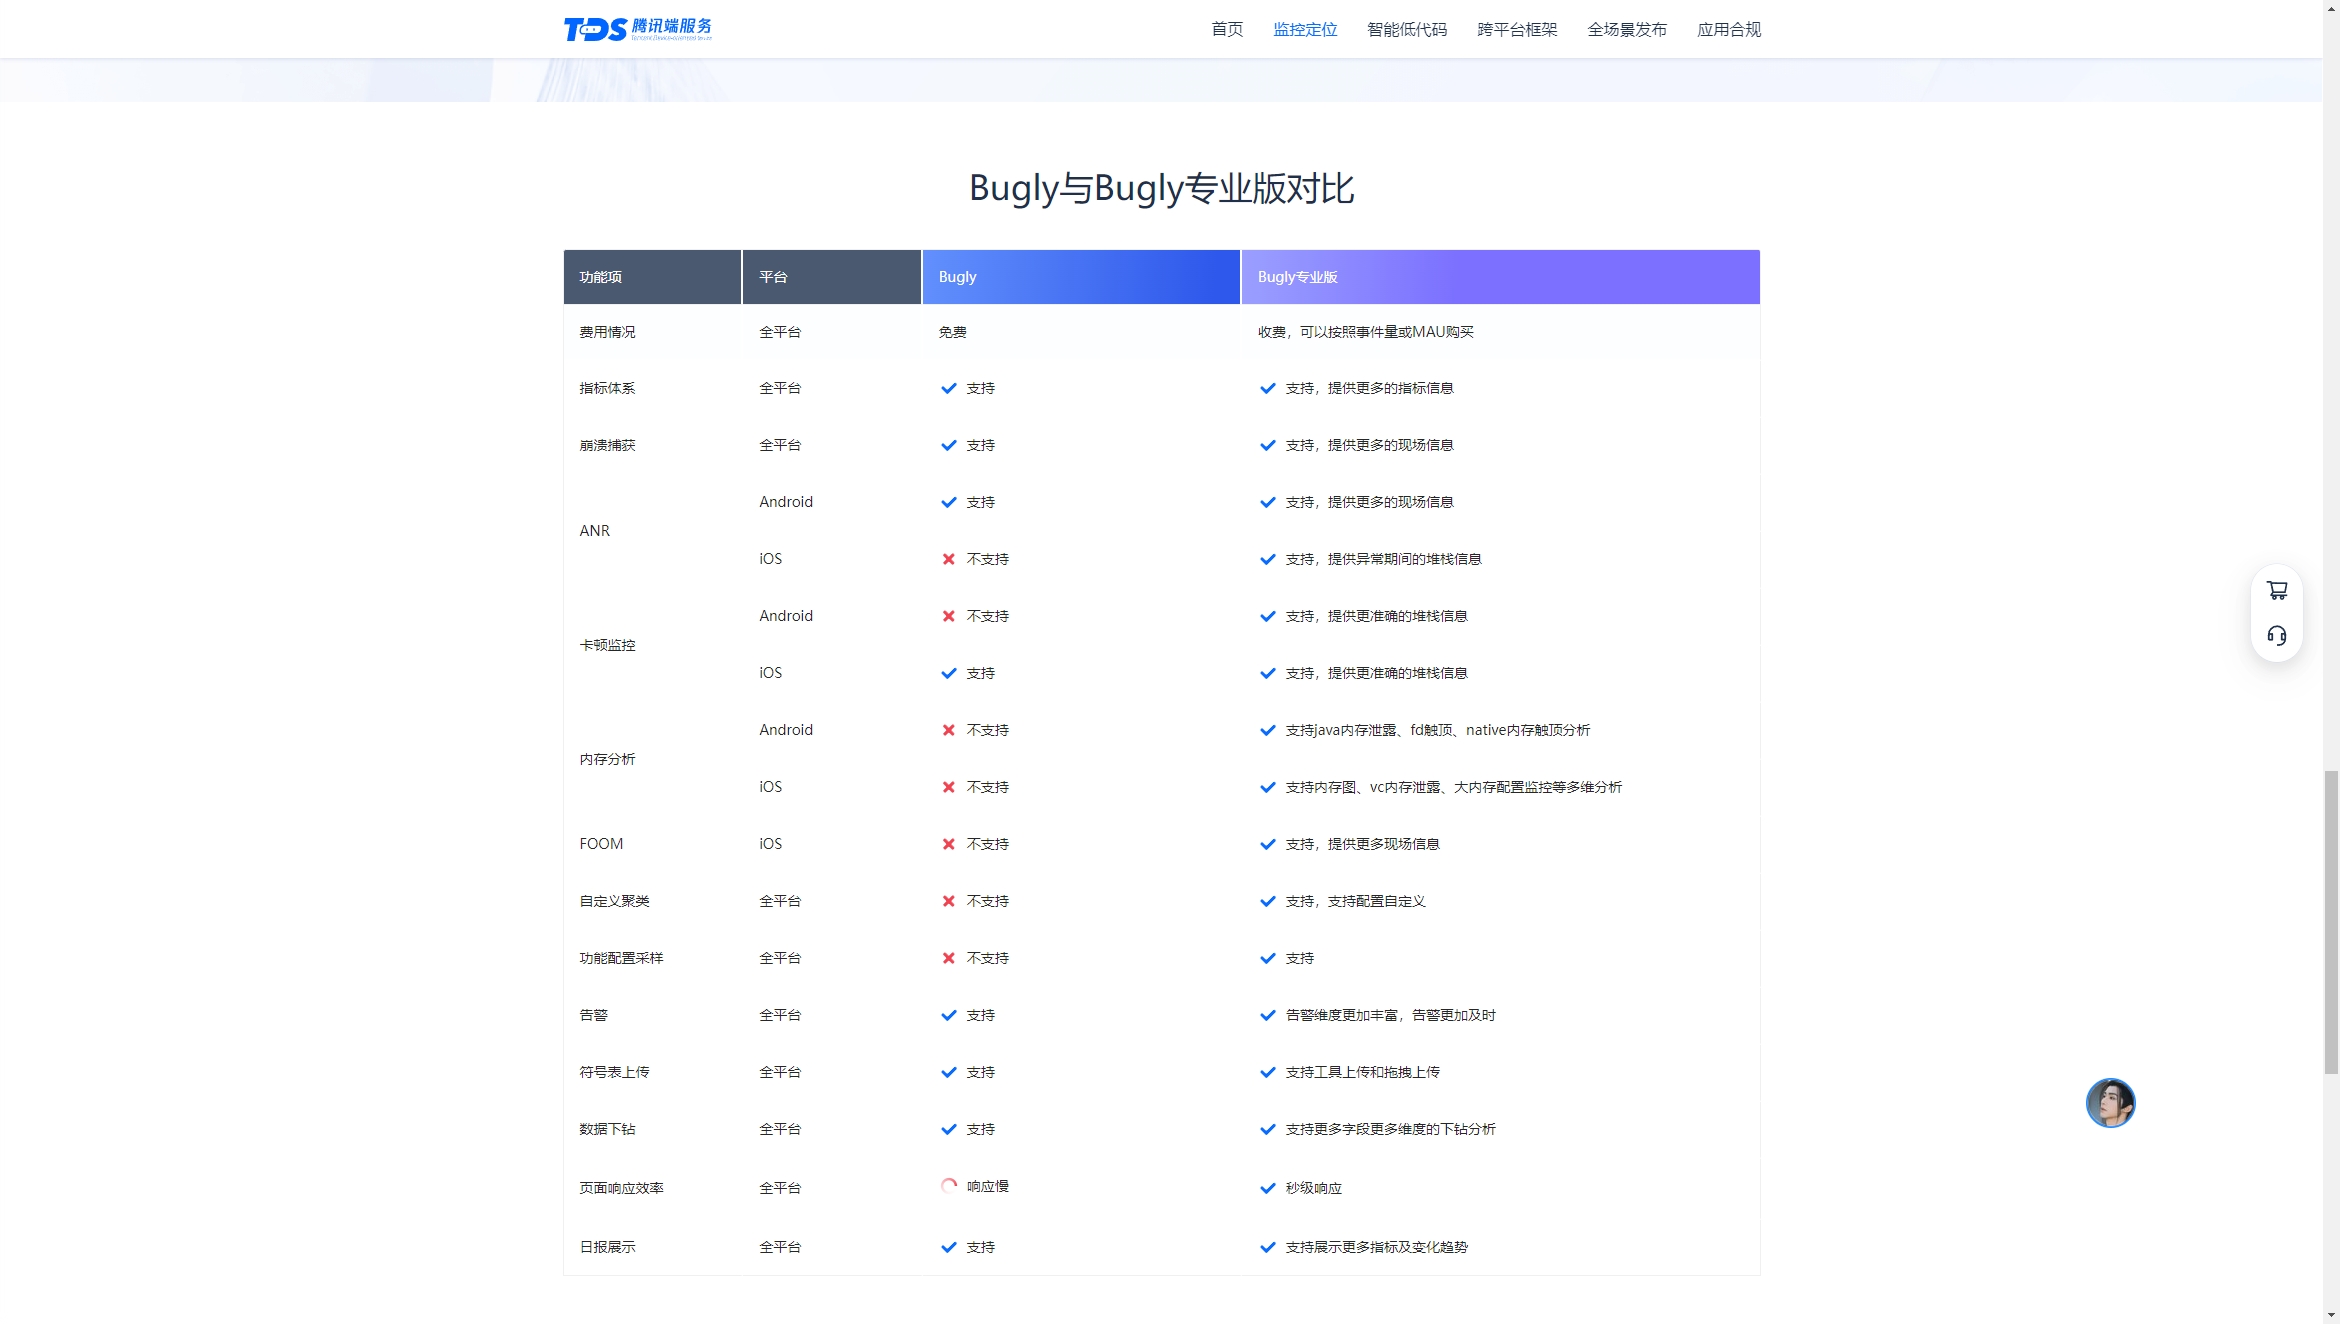Click the 页面响应效率 row label

click(621, 1188)
